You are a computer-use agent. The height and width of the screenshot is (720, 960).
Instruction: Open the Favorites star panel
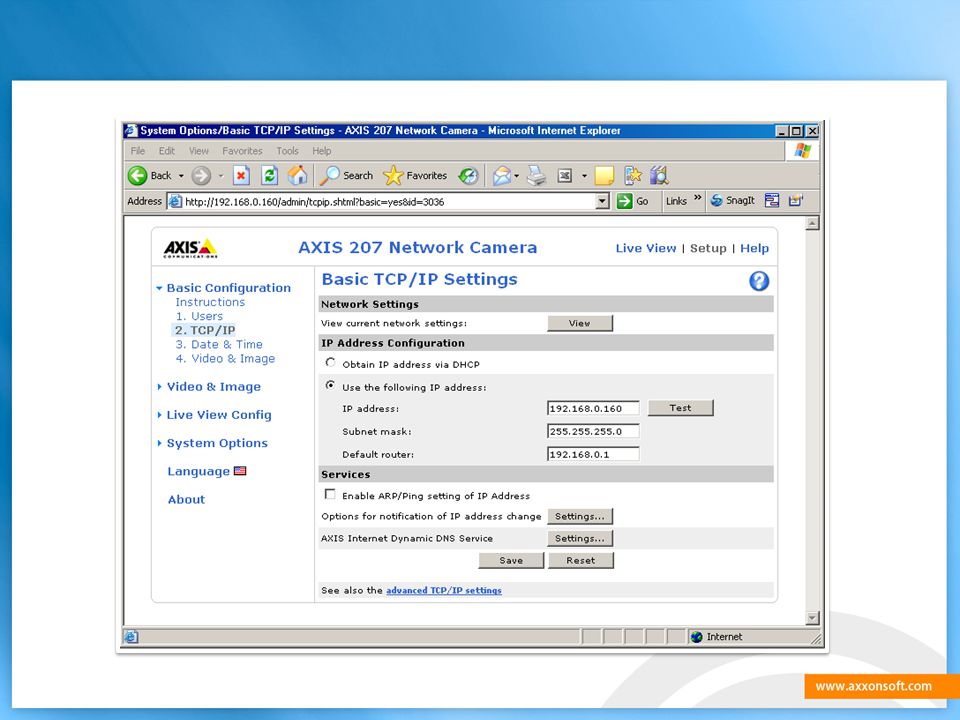415,176
